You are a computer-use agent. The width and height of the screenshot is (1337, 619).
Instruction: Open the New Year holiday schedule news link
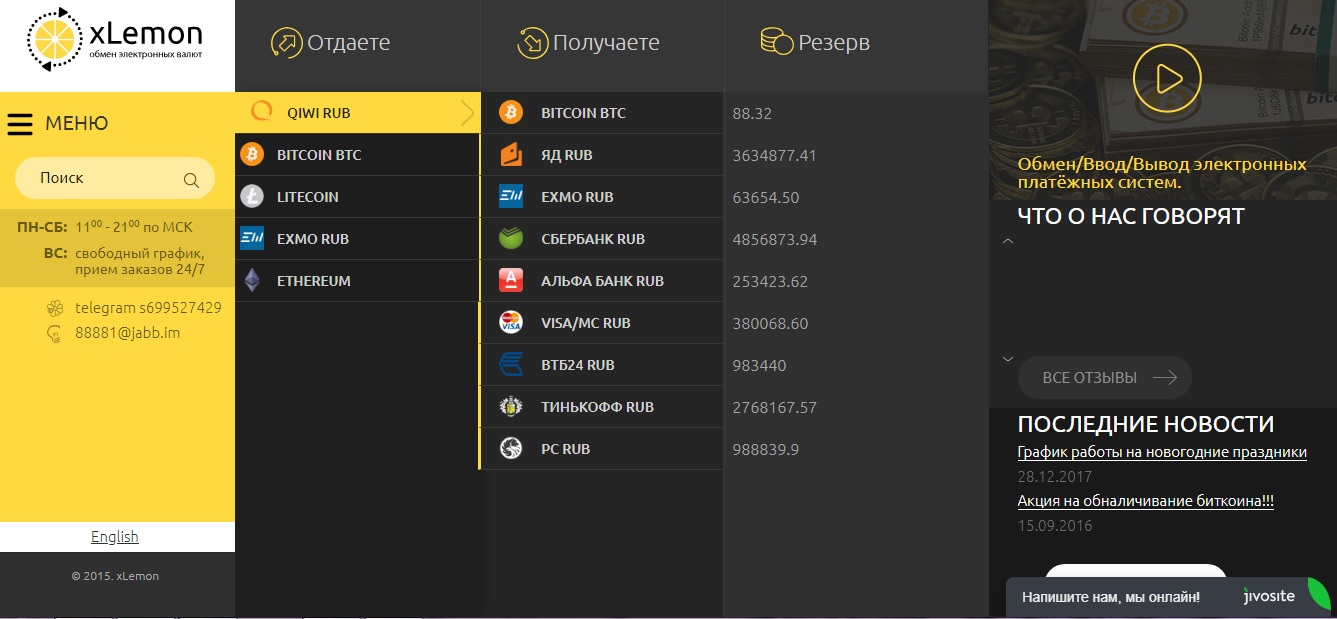click(1161, 452)
